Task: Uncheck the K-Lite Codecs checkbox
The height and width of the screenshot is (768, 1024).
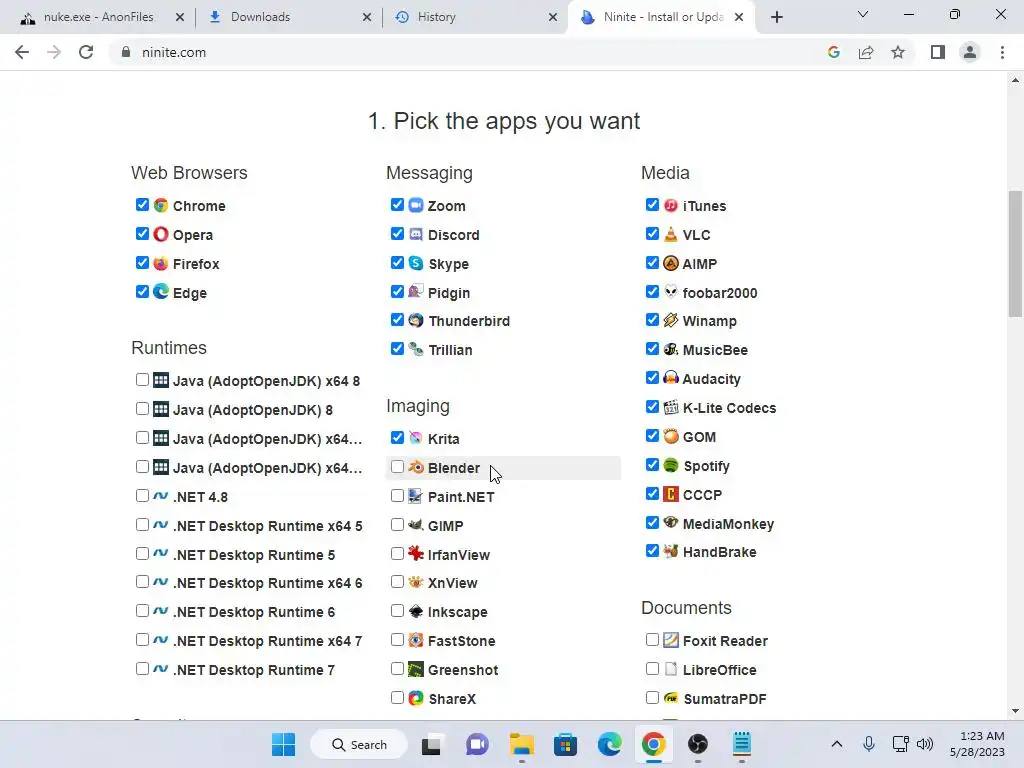Action: pos(652,407)
